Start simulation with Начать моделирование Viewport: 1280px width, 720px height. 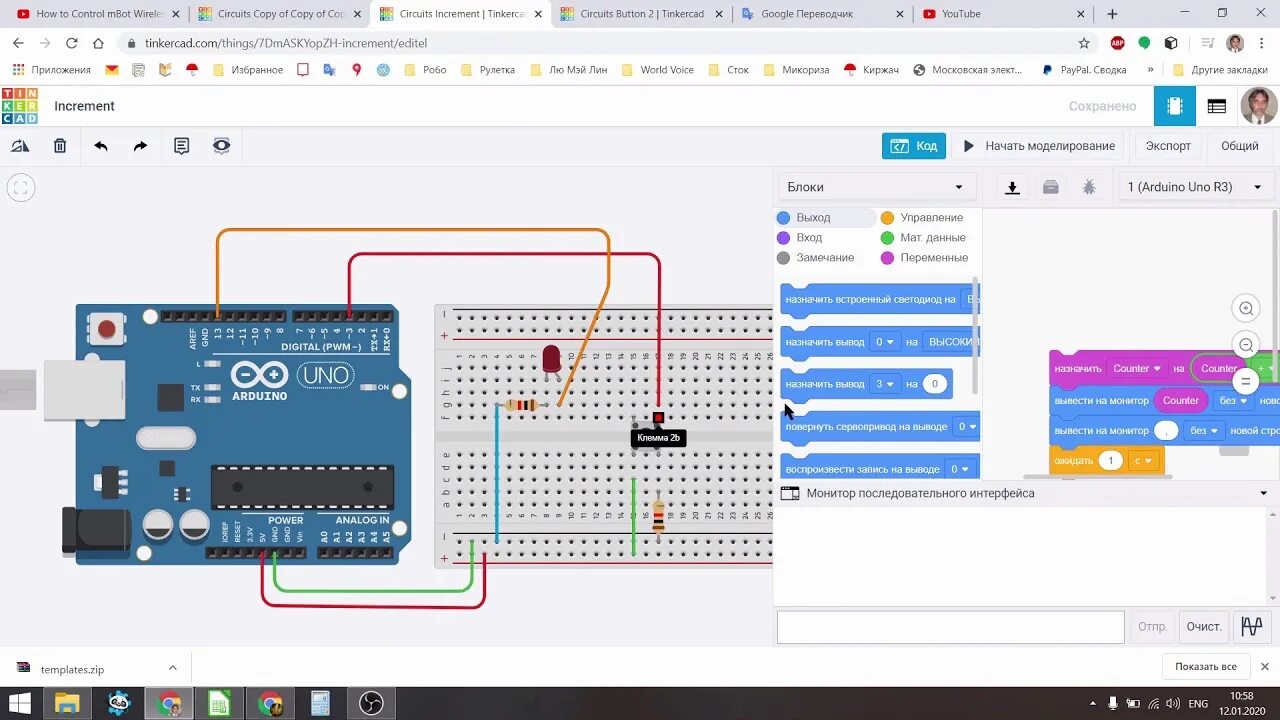tap(1038, 146)
